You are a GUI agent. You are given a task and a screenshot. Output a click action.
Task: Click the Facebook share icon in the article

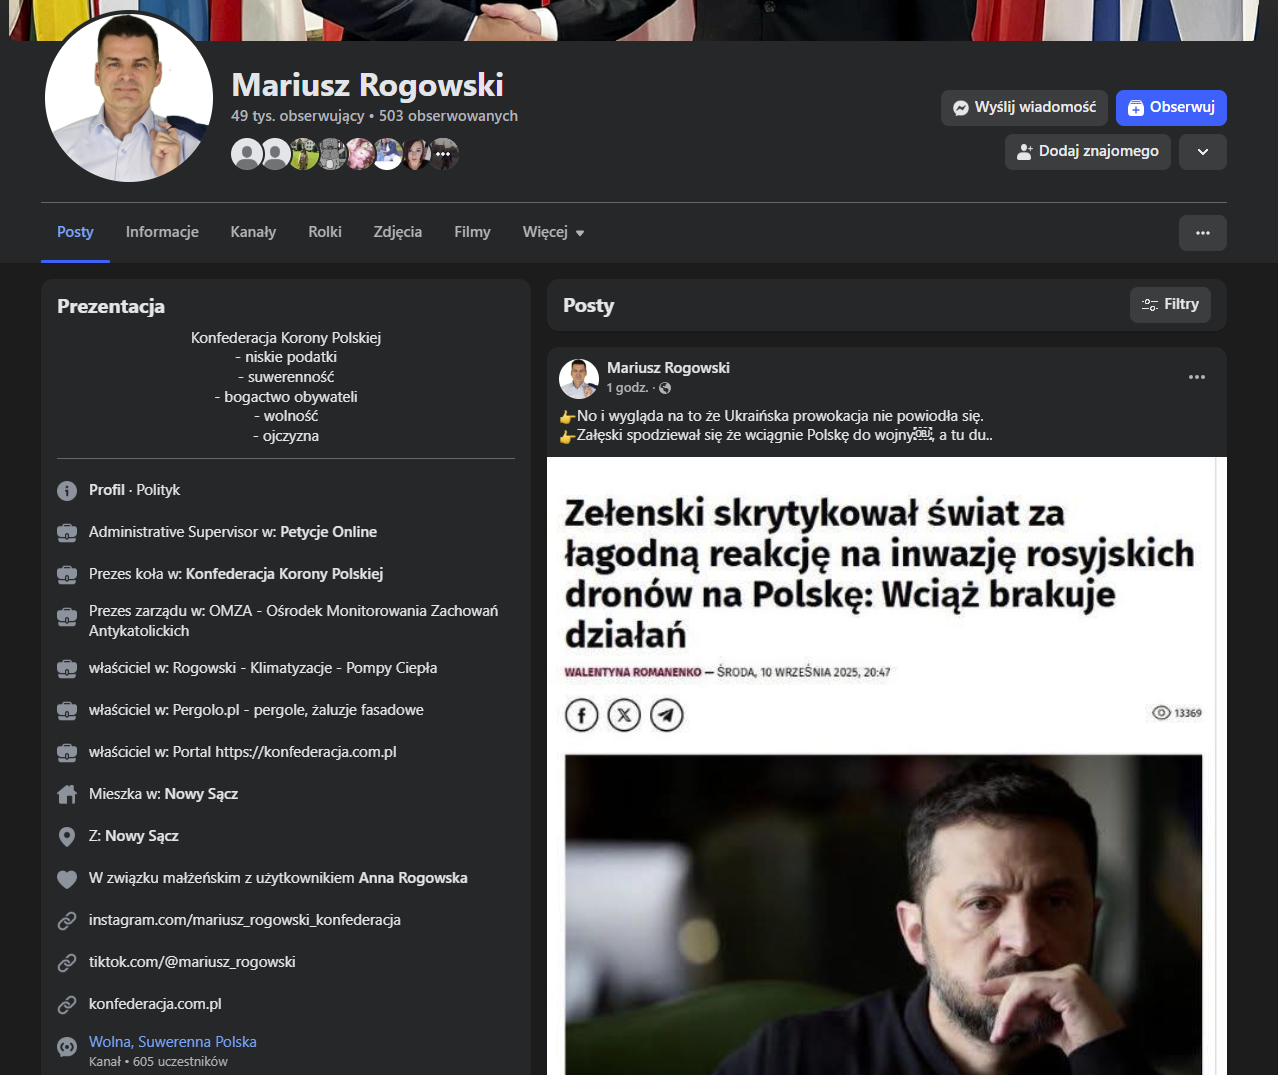[582, 715]
